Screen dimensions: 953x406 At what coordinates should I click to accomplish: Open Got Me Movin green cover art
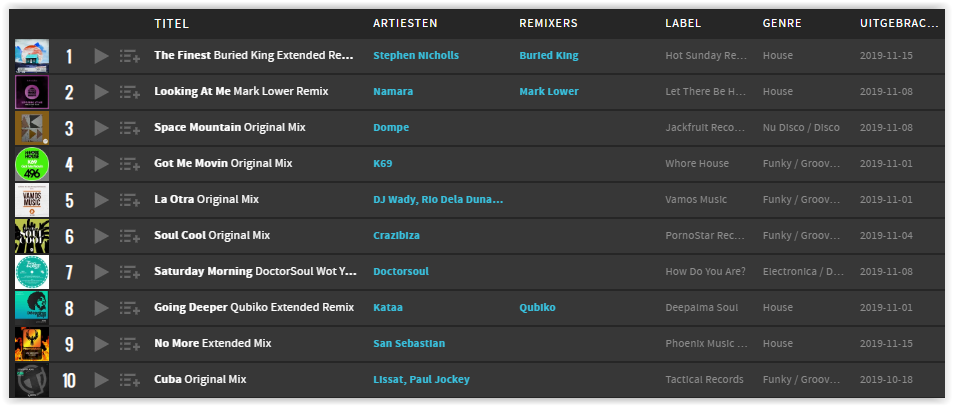tap(32, 164)
